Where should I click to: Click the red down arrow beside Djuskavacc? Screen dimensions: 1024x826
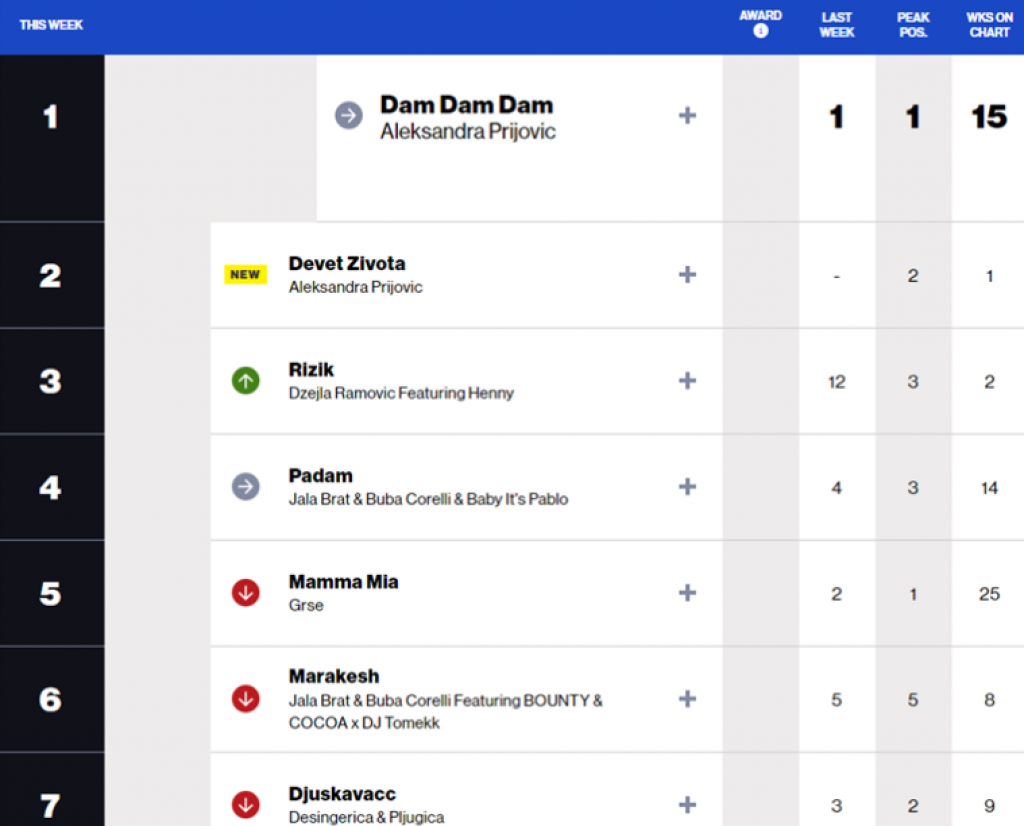[245, 804]
